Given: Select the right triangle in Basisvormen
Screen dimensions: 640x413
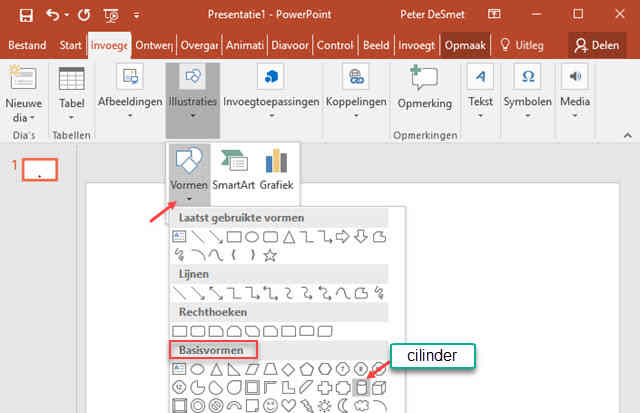Looking at the screenshot, I should 234,369.
